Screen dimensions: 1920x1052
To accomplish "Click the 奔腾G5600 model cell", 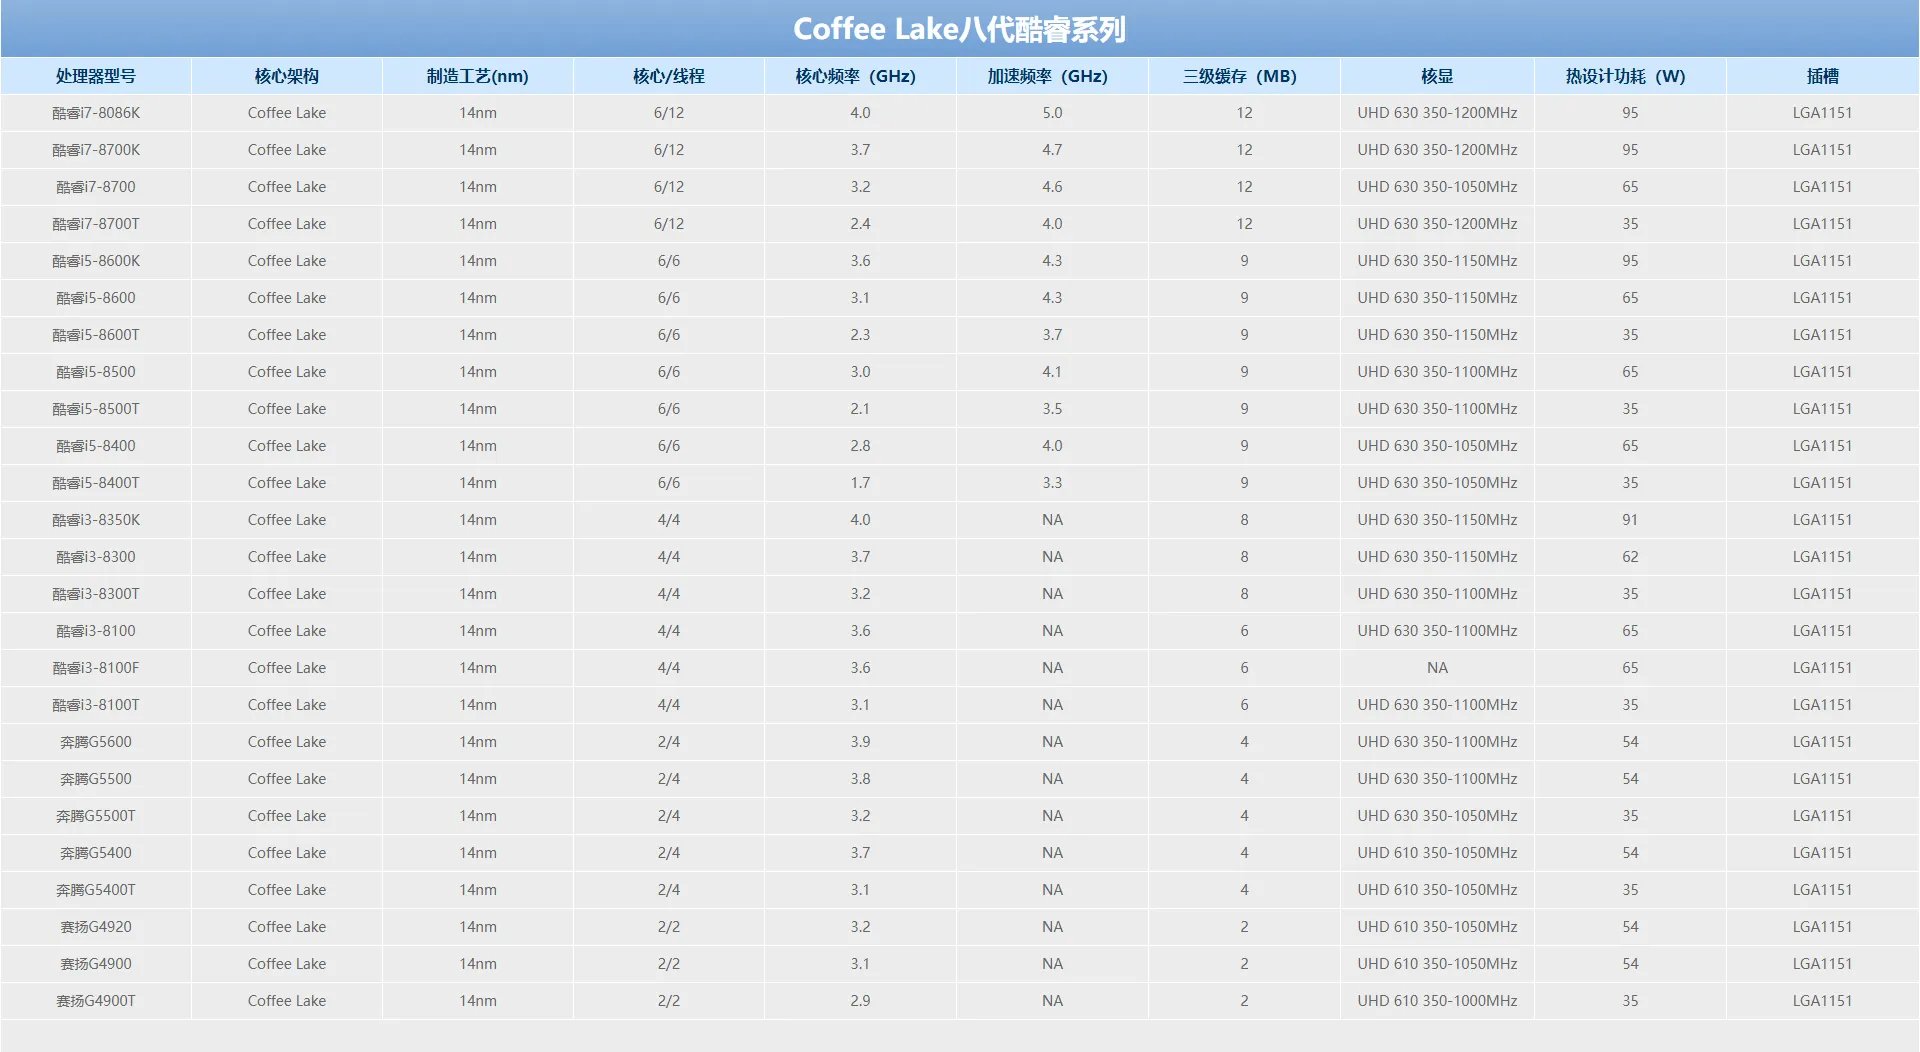I will coord(96,742).
